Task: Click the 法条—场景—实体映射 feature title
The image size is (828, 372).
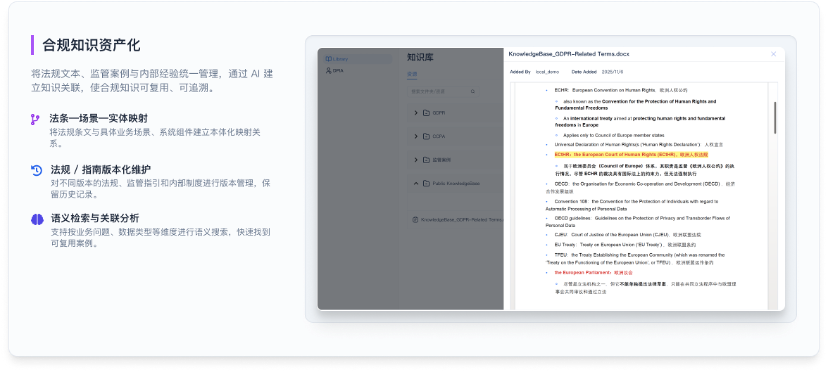Action: 99,118
